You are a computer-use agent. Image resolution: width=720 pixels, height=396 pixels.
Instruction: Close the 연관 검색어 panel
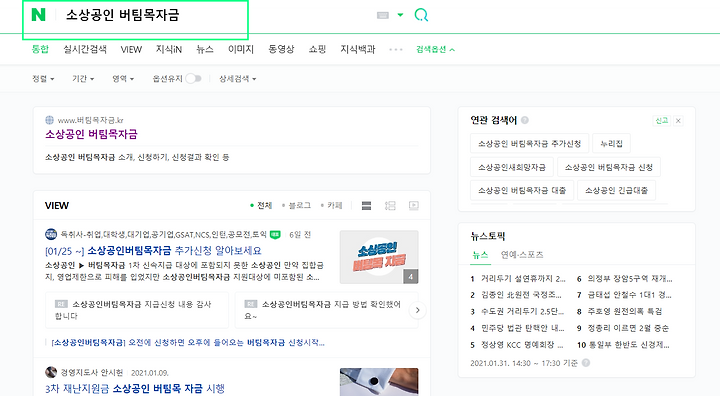pos(678,121)
